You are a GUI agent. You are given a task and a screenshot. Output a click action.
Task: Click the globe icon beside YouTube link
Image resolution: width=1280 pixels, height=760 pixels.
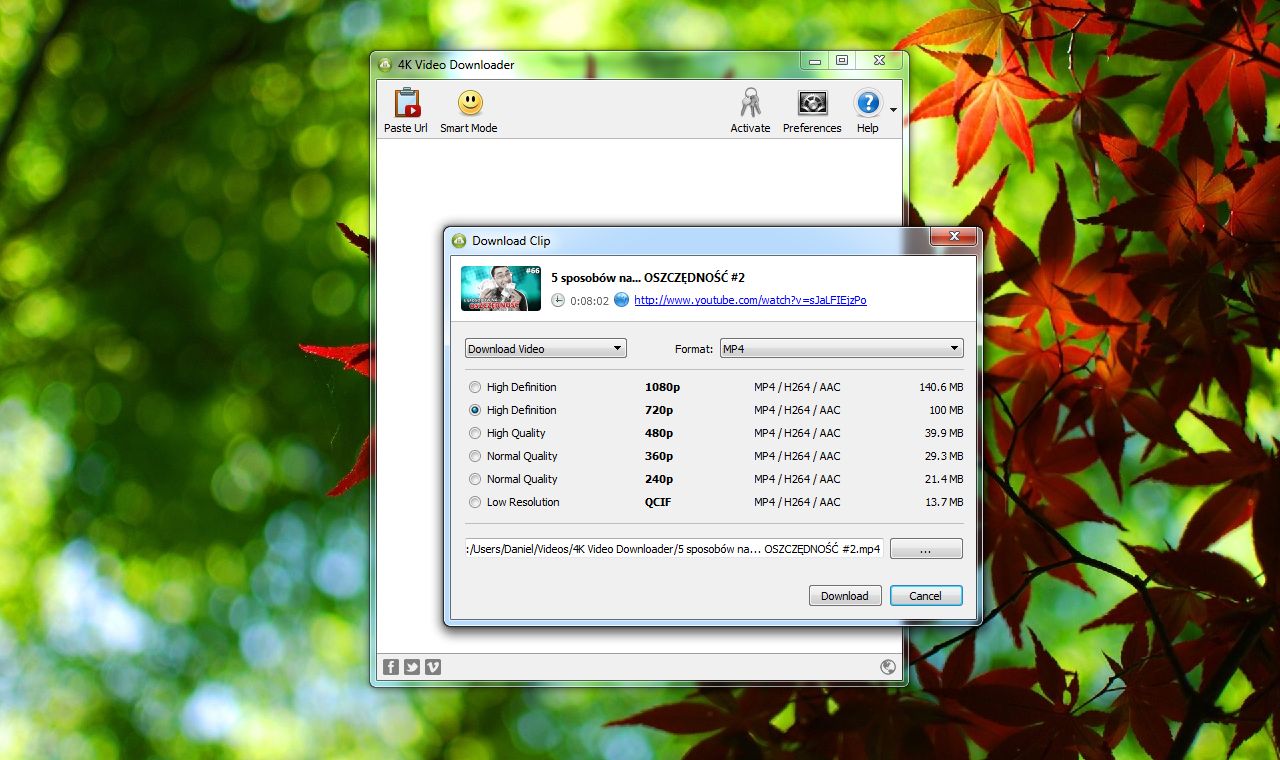[x=621, y=300]
